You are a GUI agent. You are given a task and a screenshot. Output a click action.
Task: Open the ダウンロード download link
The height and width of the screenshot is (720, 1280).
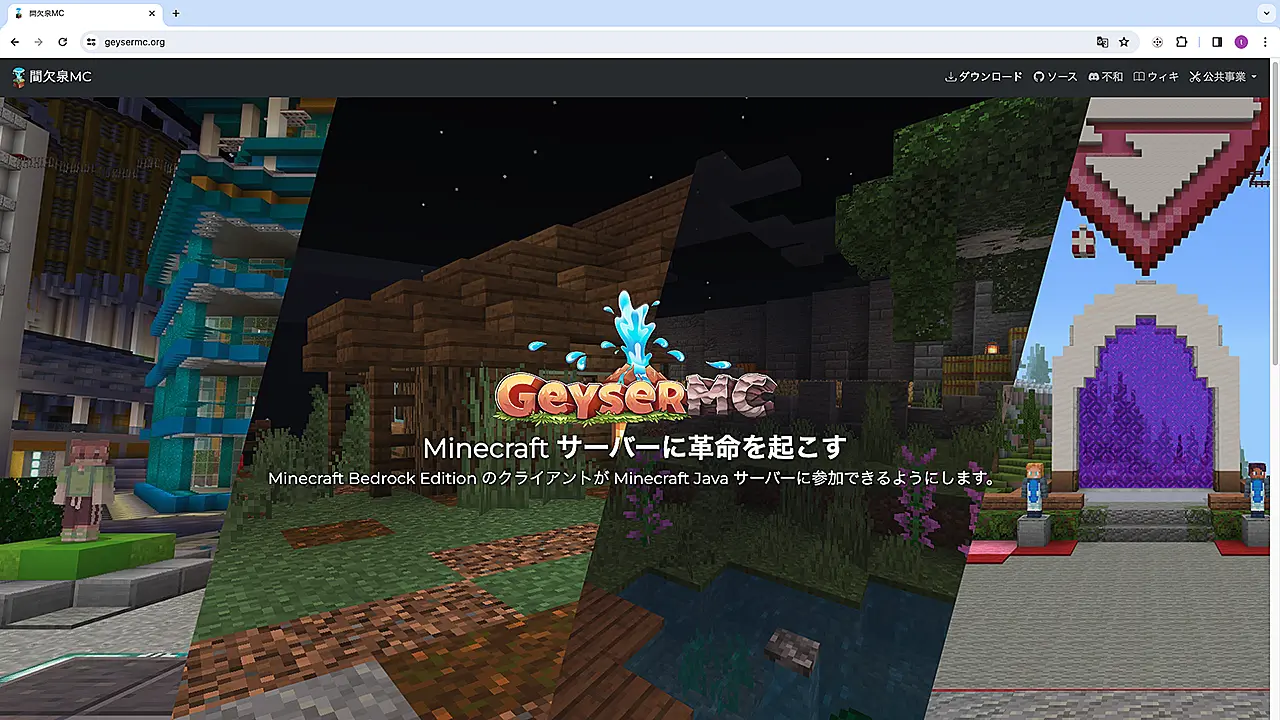pos(984,77)
